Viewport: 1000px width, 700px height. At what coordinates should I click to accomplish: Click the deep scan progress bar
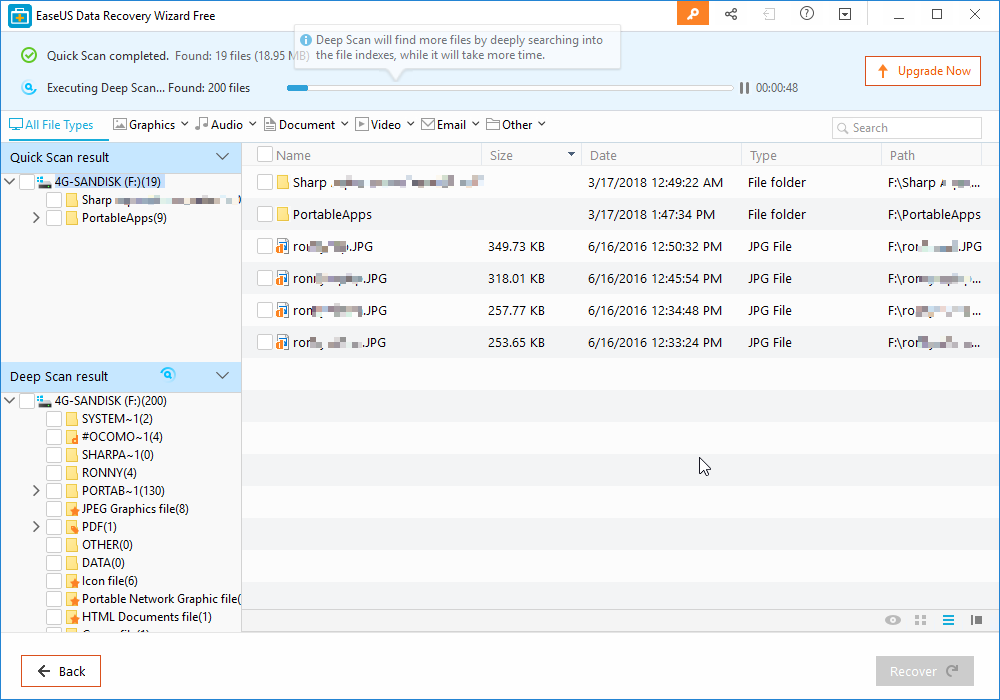click(x=510, y=88)
